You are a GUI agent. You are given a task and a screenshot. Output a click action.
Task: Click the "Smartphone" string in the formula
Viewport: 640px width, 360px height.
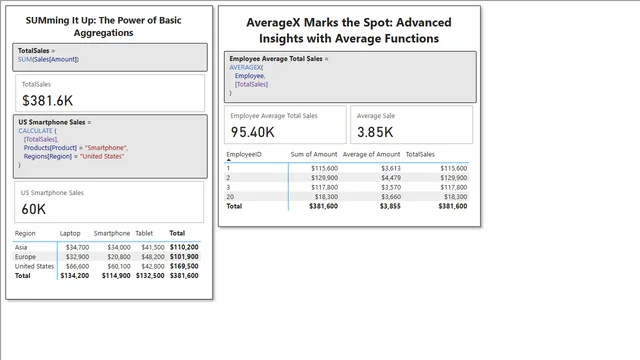click(x=106, y=148)
